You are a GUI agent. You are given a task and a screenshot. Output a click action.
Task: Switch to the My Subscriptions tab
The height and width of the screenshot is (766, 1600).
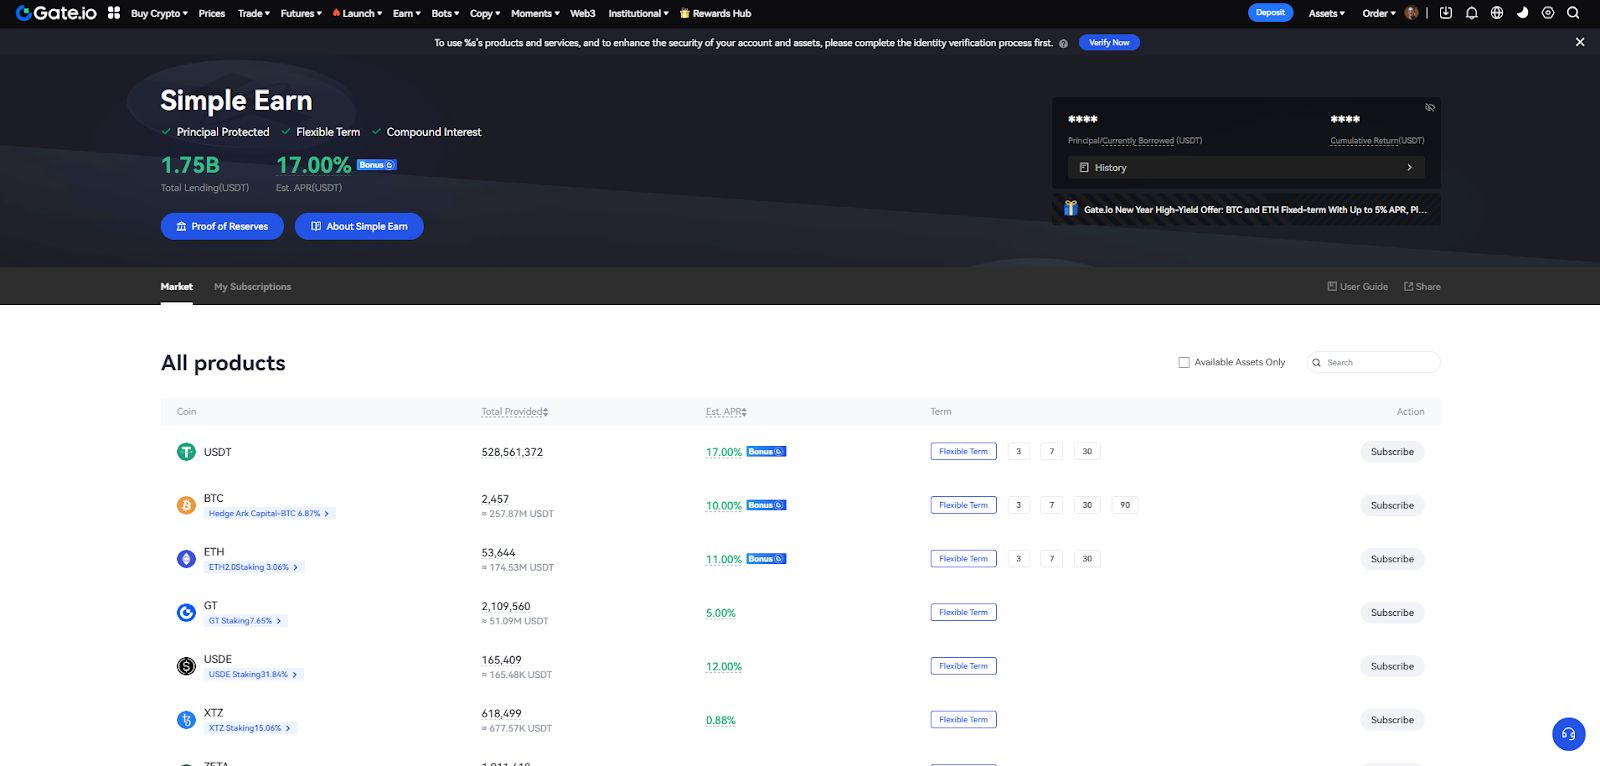[252, 287]
